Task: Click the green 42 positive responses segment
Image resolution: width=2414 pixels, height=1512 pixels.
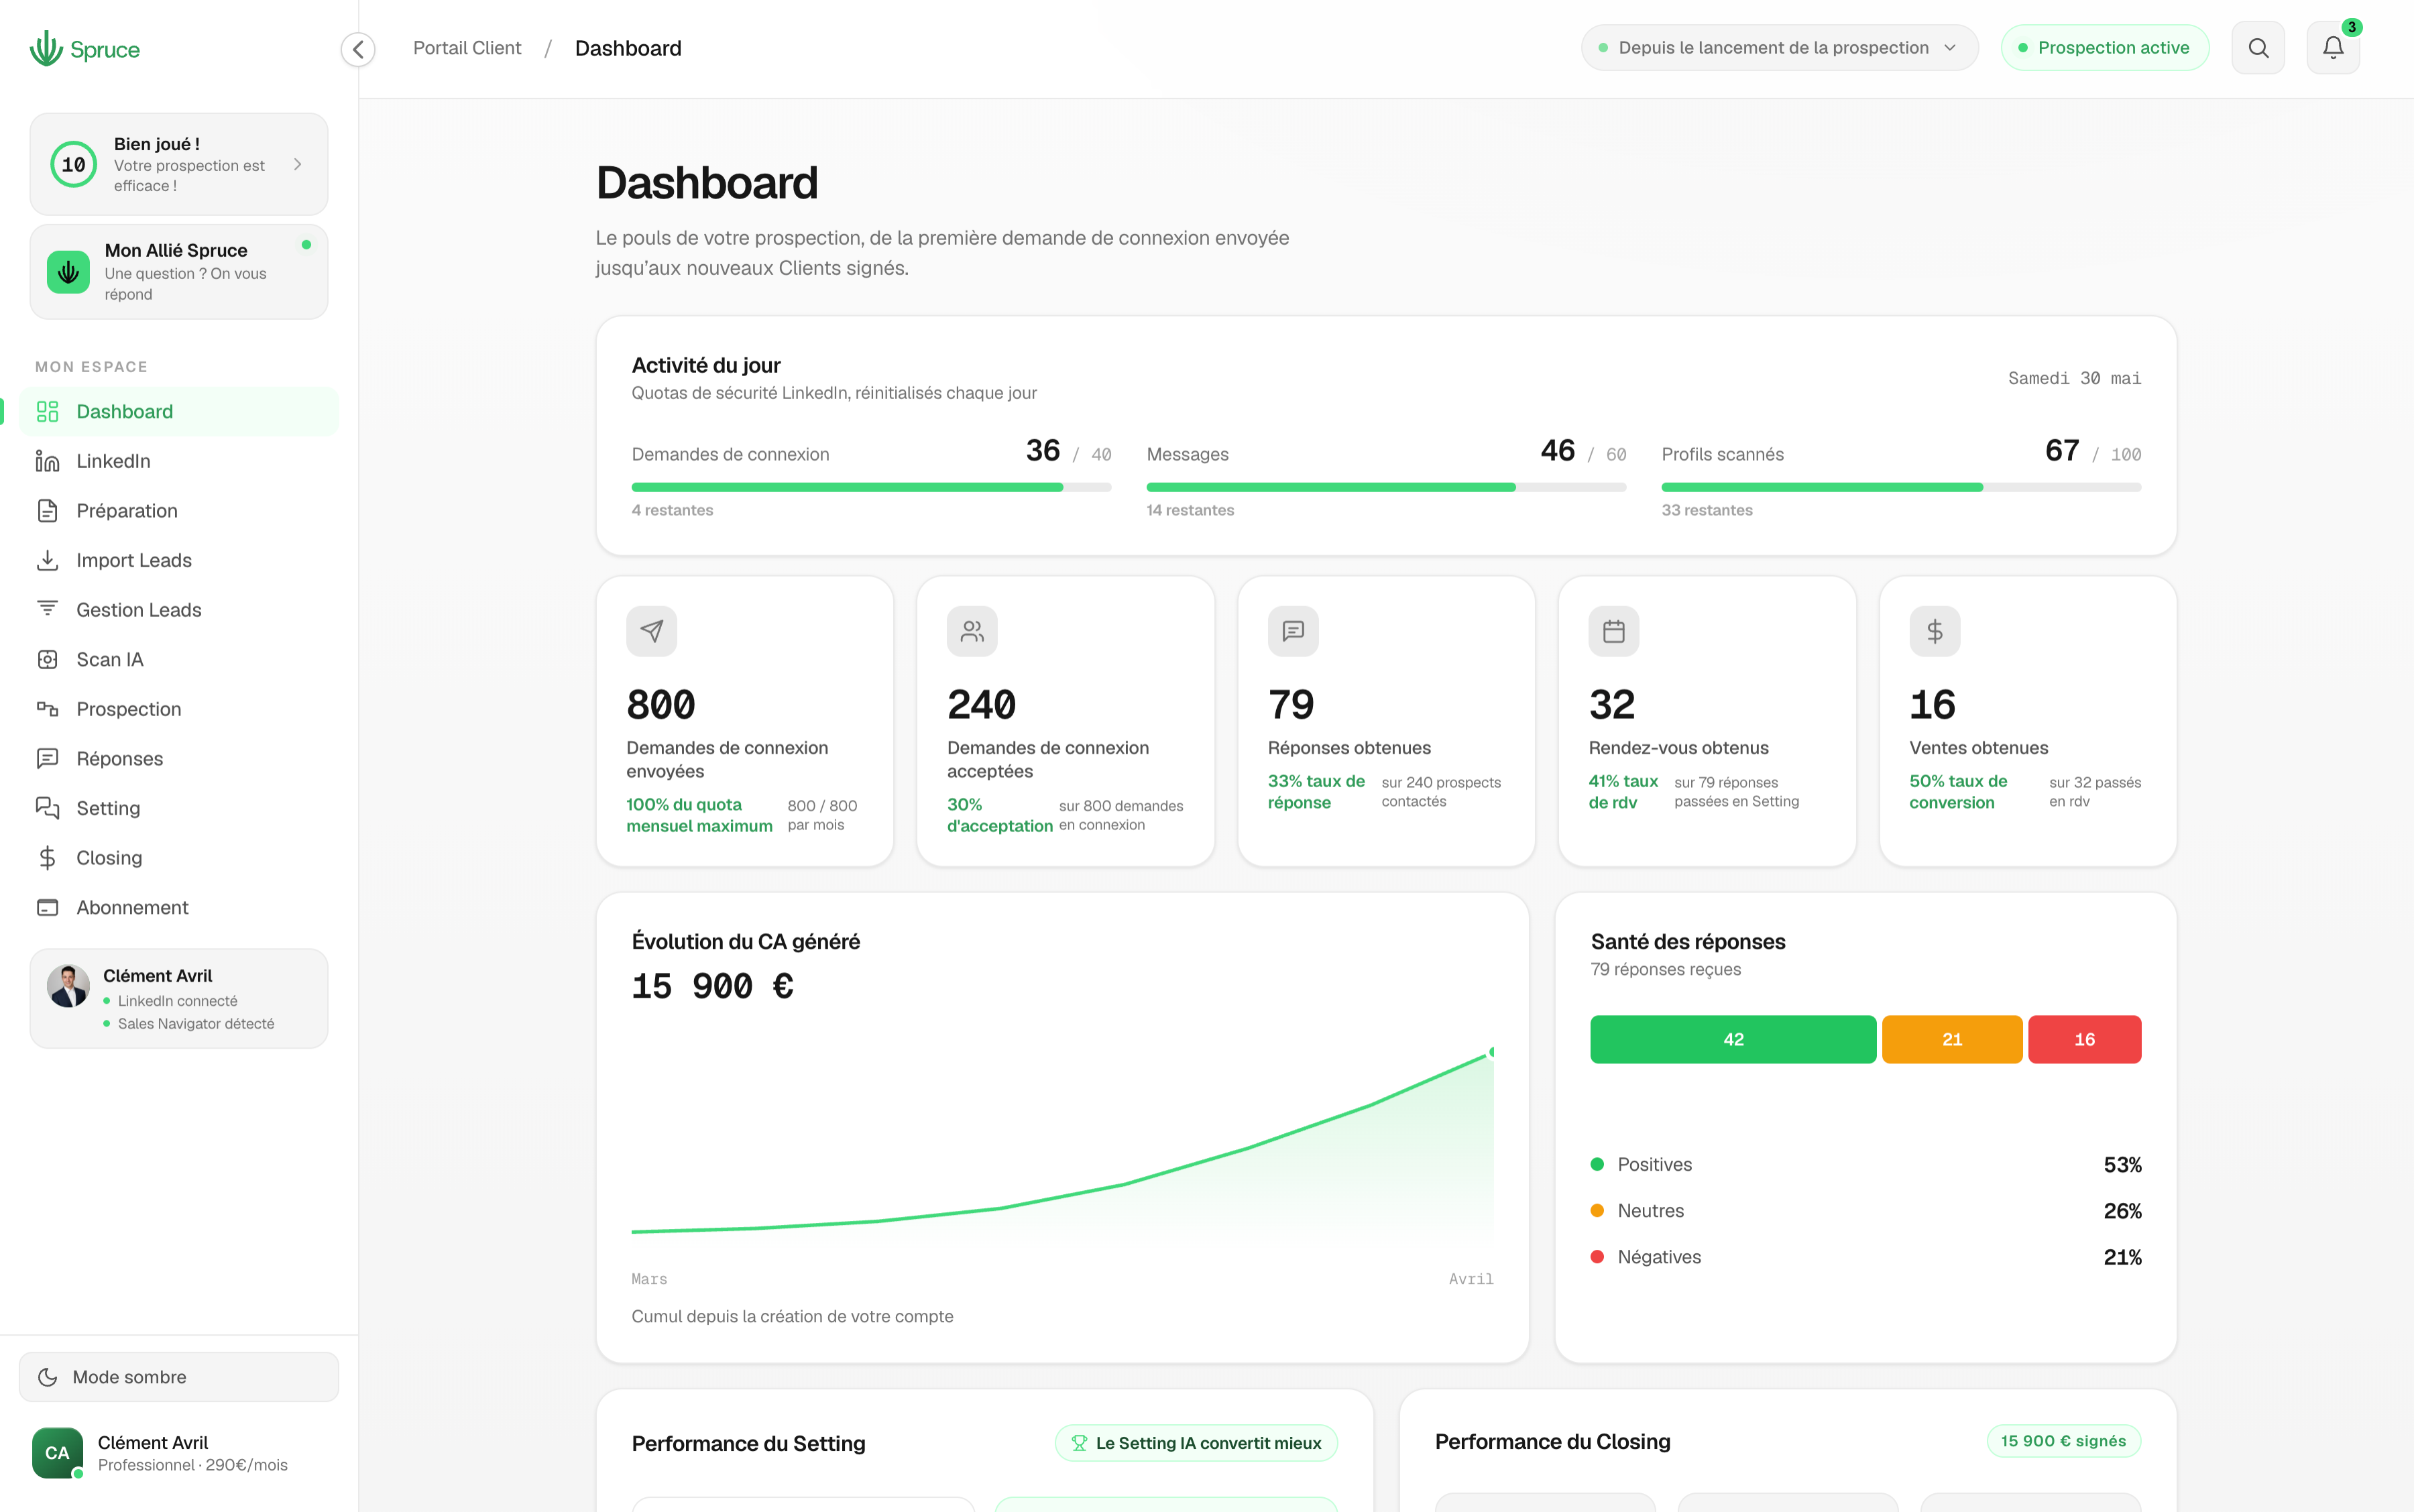Action: pos(1733,1039)
